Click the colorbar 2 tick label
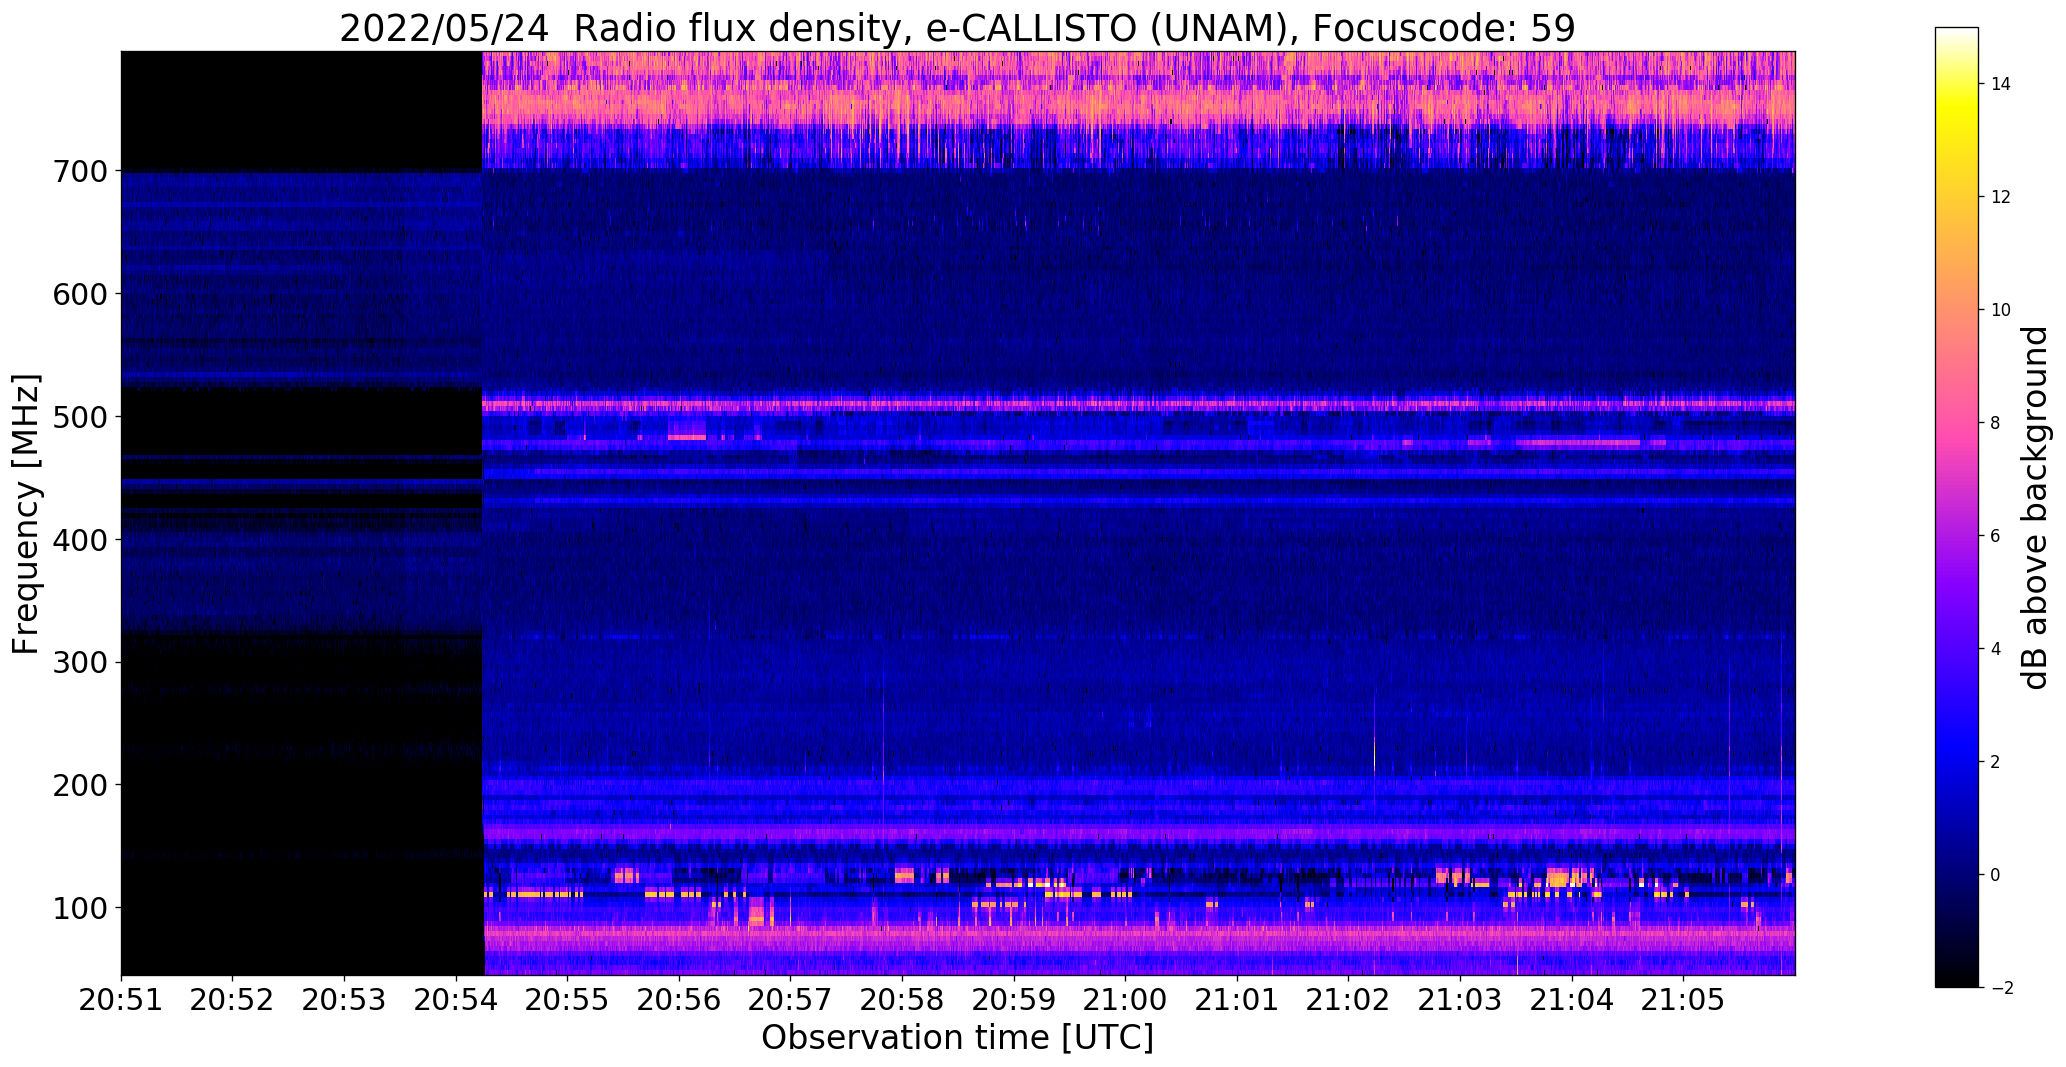The image size is (2066, 1067). coord(1995,762)
